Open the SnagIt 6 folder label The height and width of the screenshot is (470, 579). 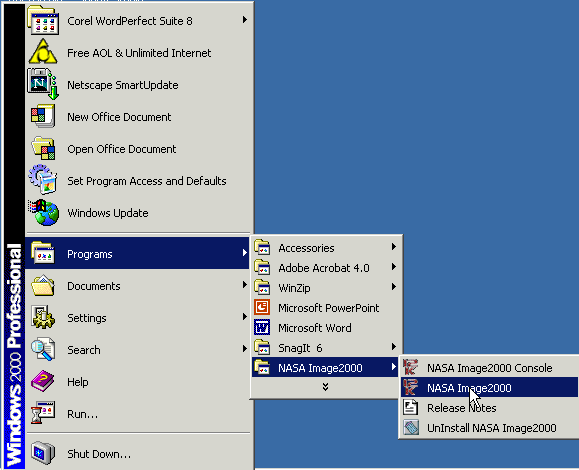[300, 348]
